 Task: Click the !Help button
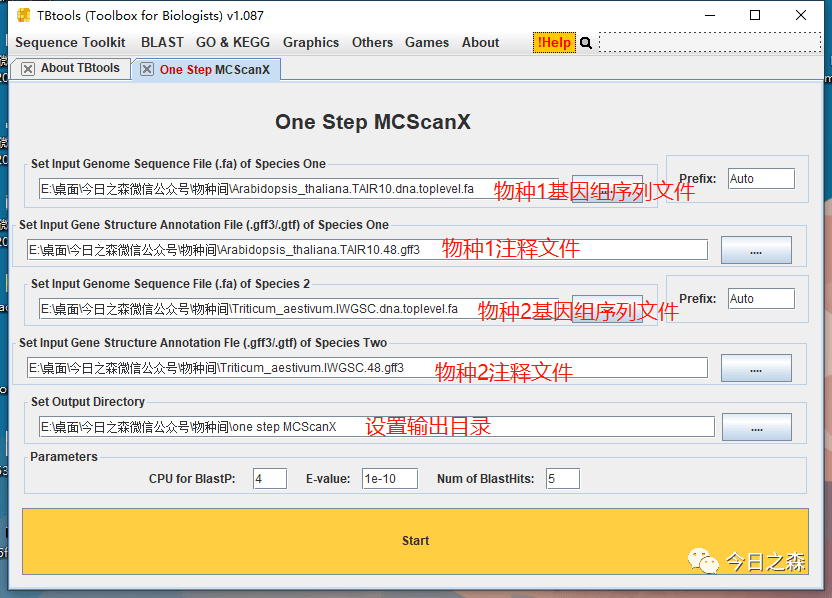[554, 42]
